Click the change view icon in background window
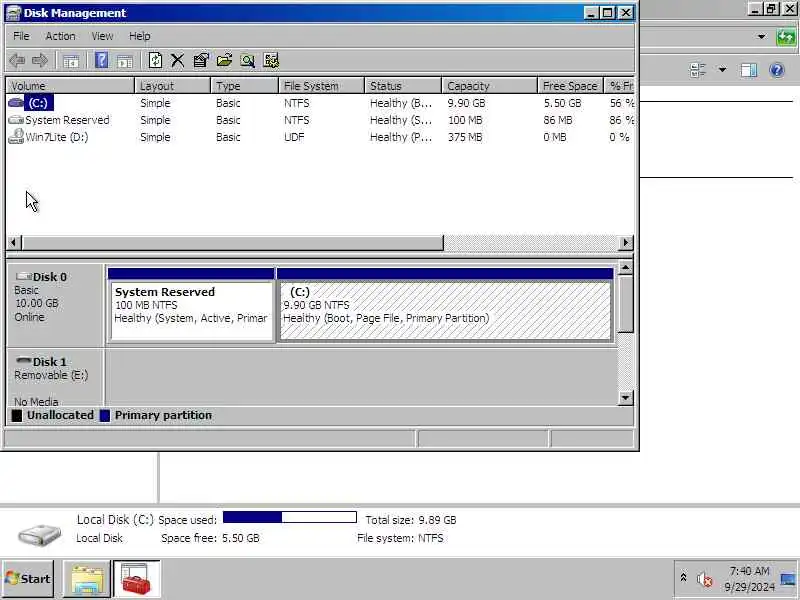 point(697,70)
